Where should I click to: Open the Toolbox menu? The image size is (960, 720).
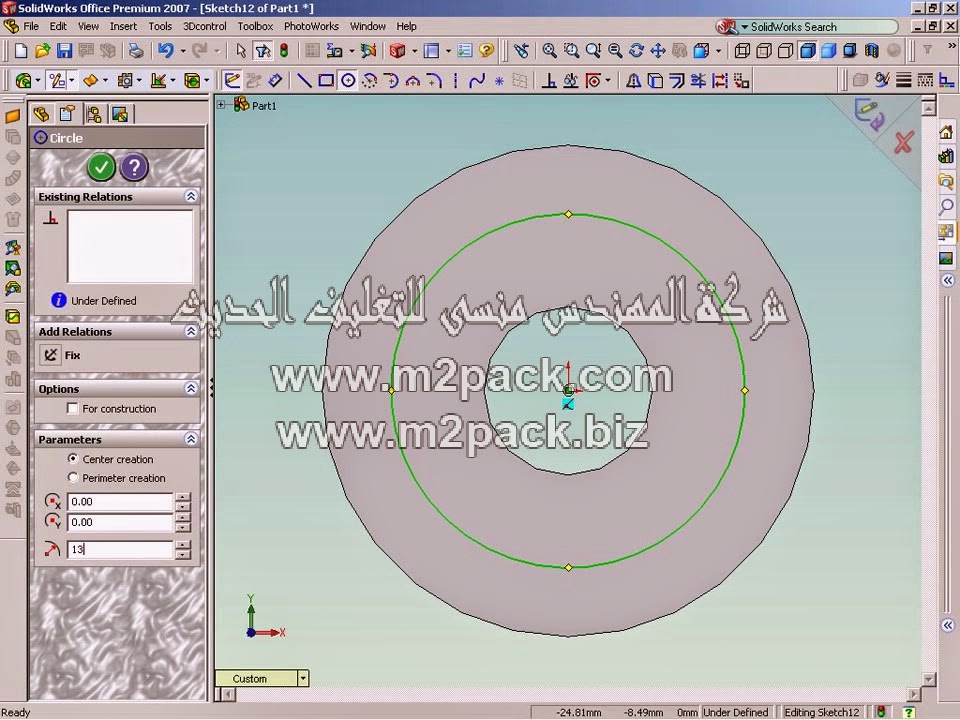tap(255, 26)
